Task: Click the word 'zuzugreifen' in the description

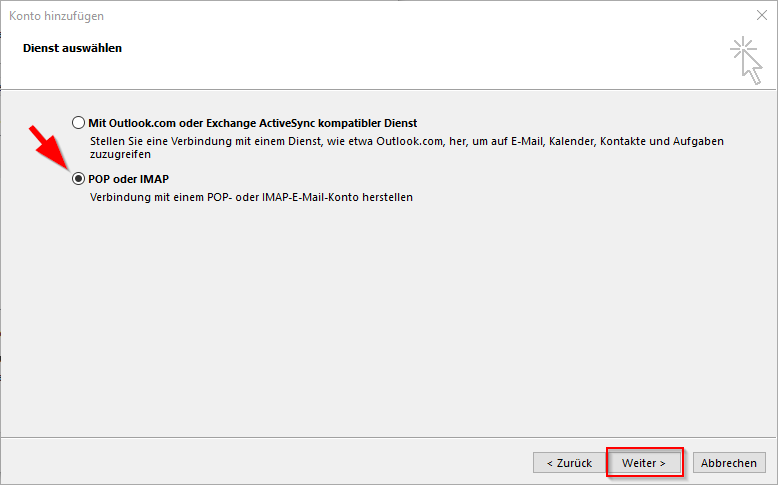Action: point(120,154)
